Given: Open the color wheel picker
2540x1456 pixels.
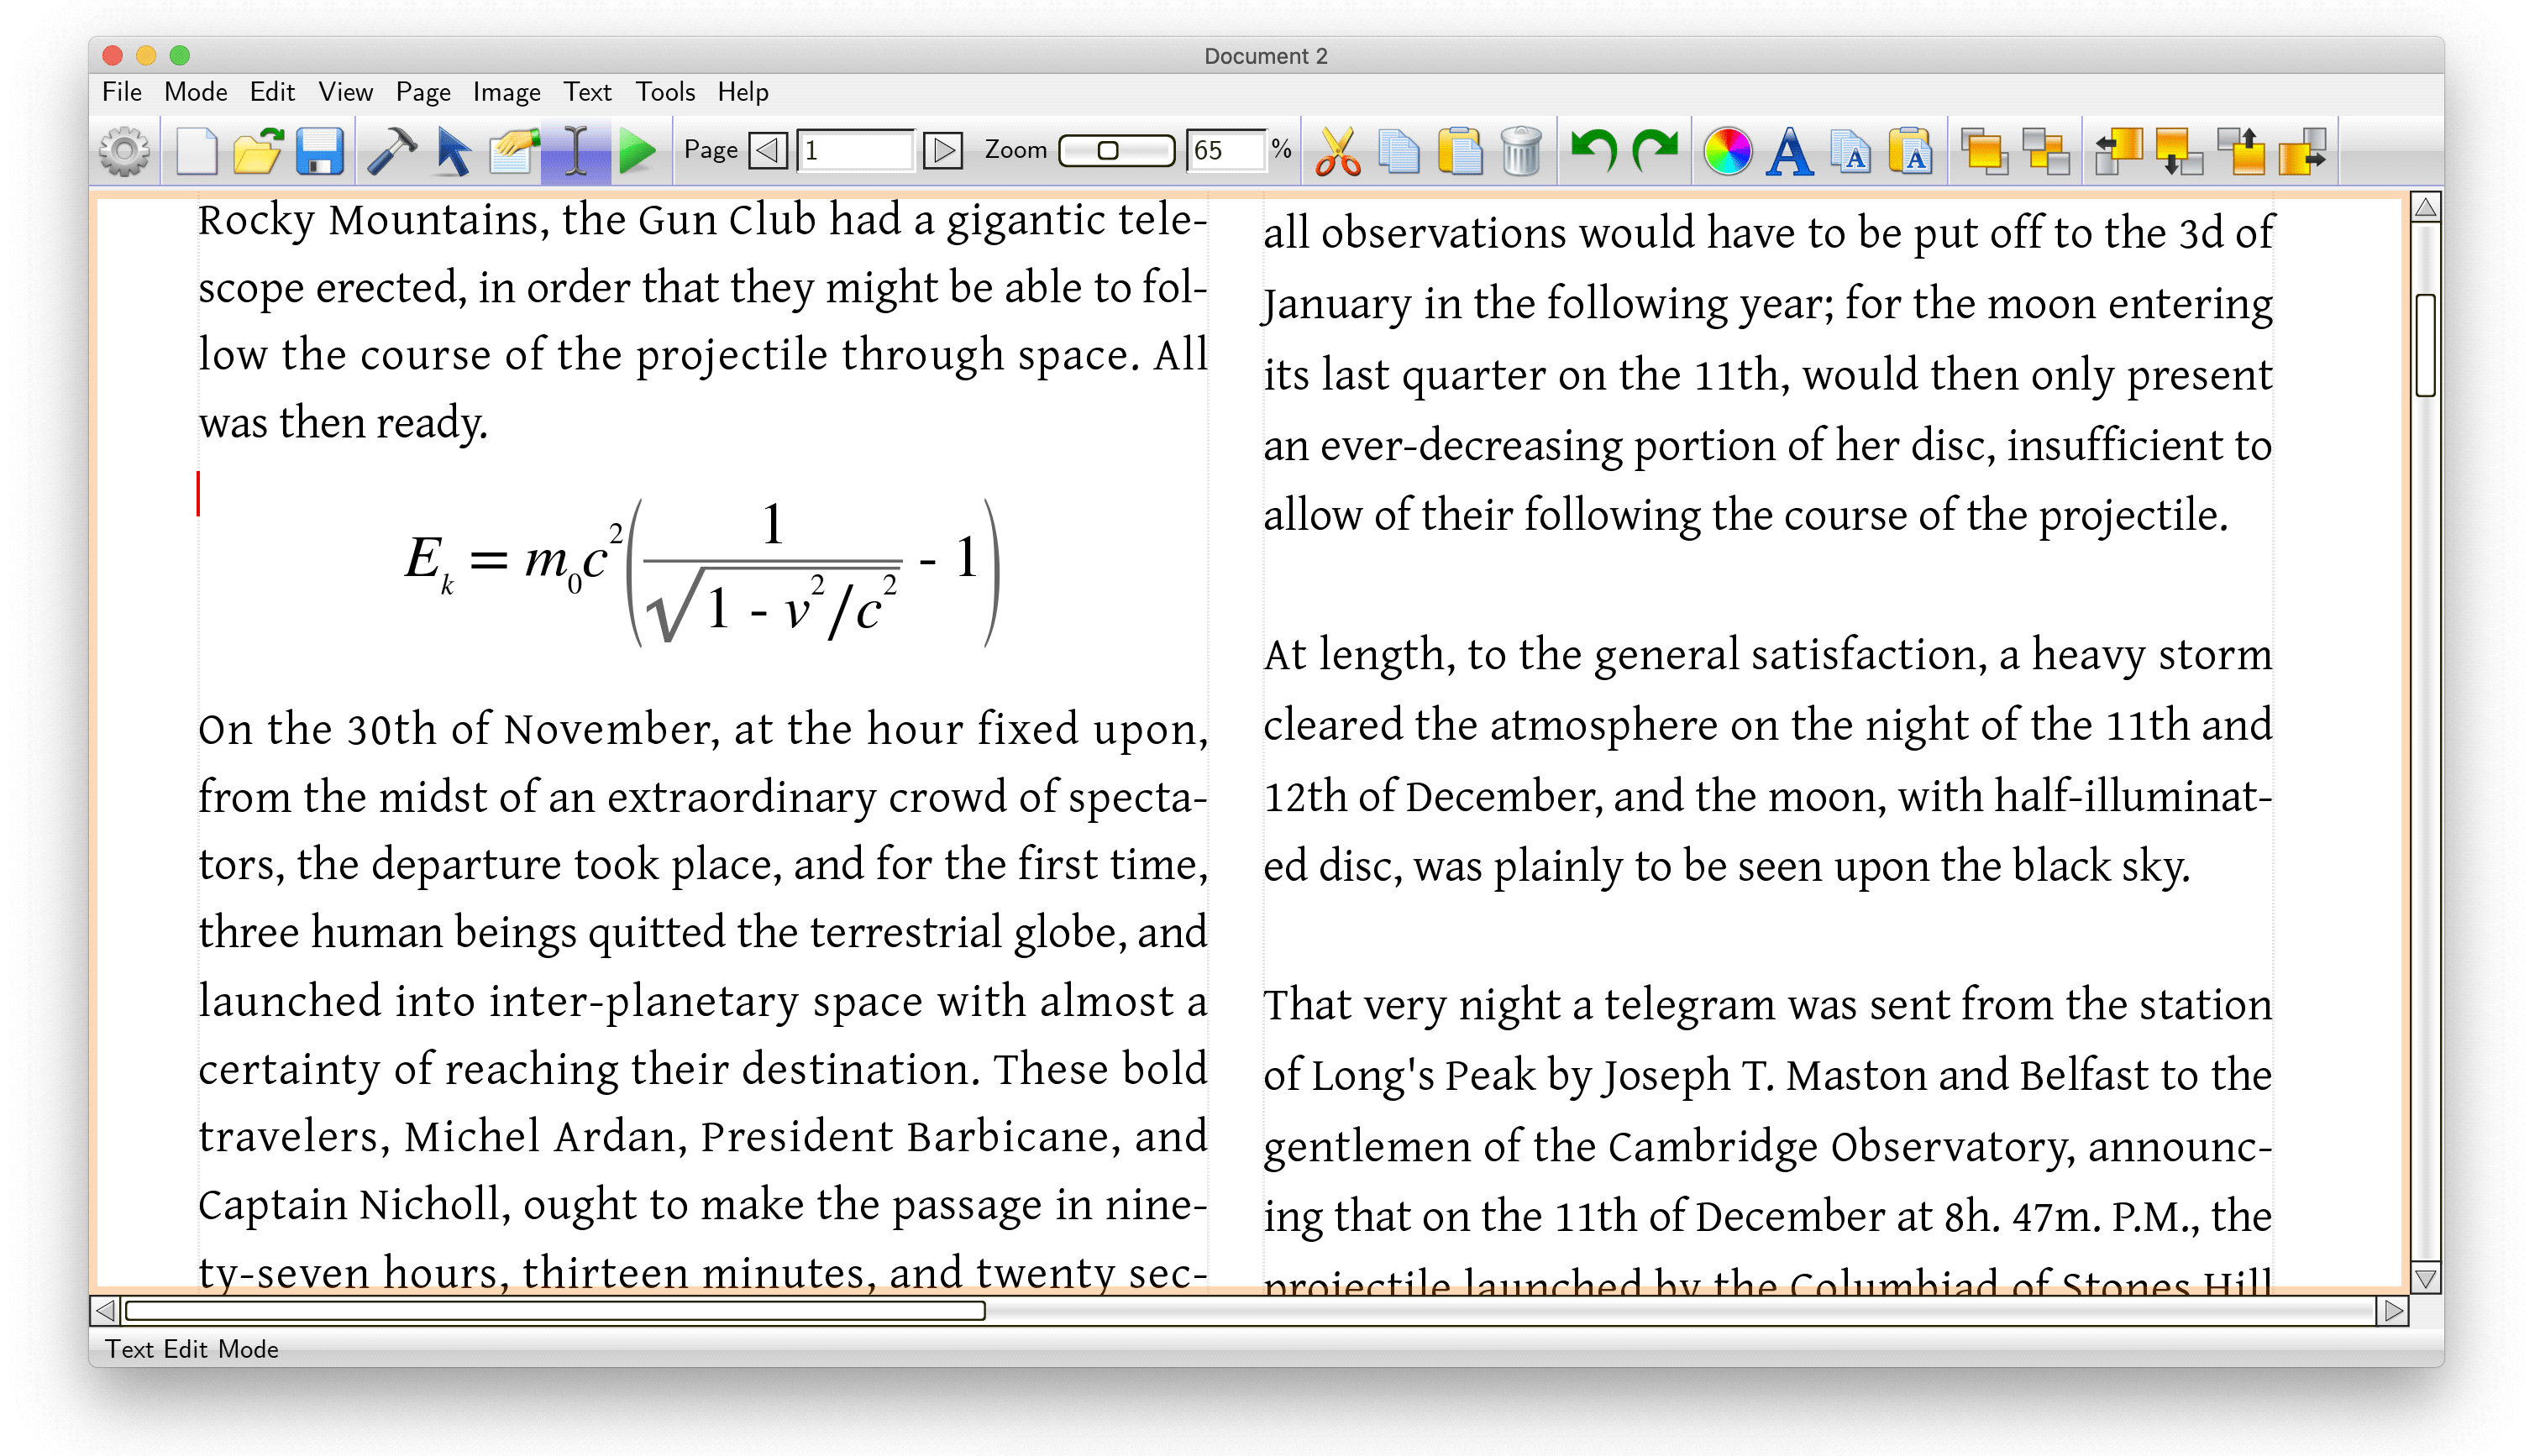Looking at the screenshot, I should point(1727,151).
